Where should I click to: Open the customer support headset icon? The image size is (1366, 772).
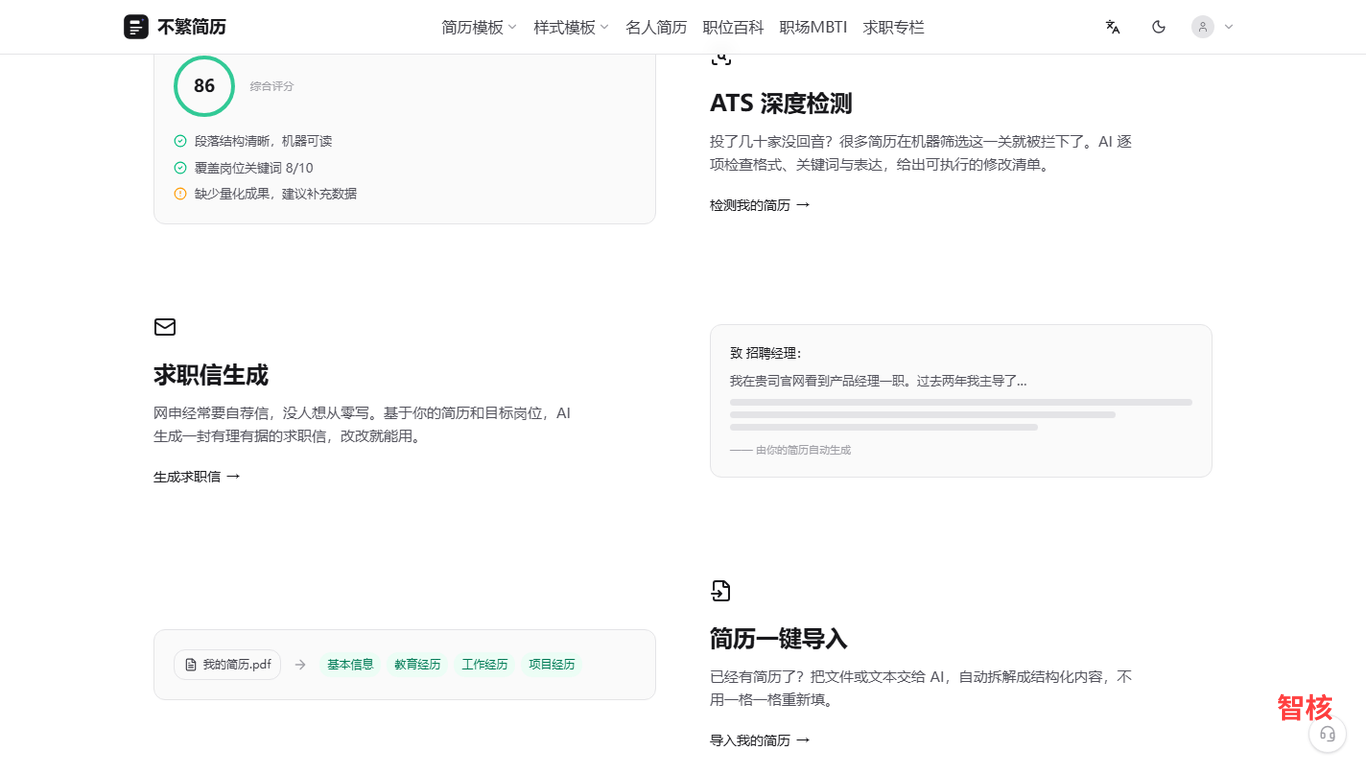[x=1327, y=734]
